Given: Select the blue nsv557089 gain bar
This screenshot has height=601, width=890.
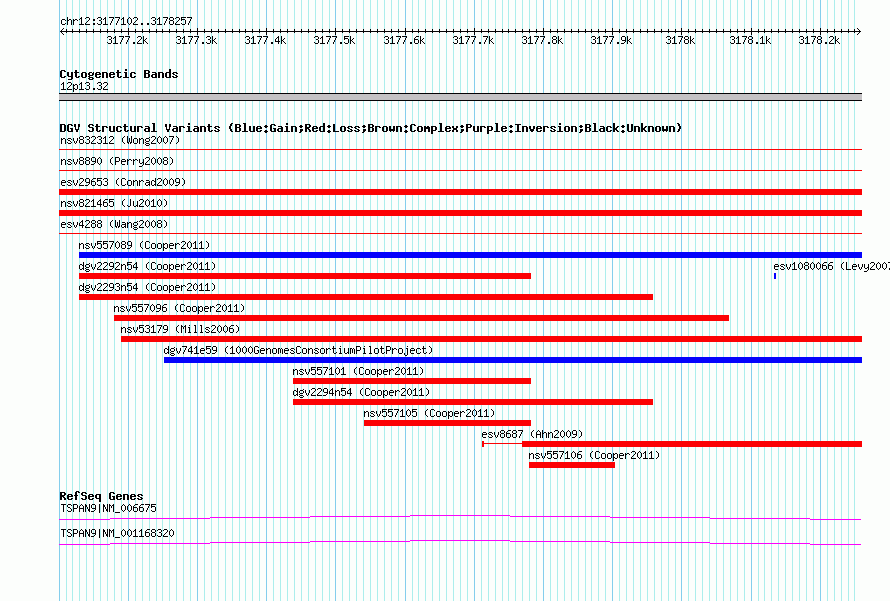Looking at the screenshot, I should pos(471,255).
